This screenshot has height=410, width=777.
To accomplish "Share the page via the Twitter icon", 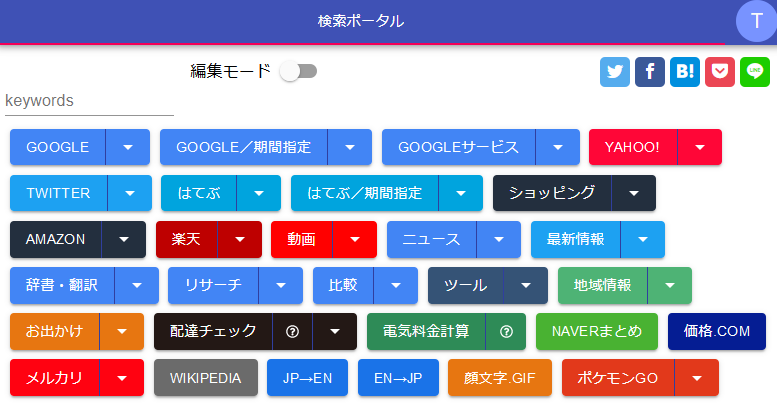I will (614, 72).
